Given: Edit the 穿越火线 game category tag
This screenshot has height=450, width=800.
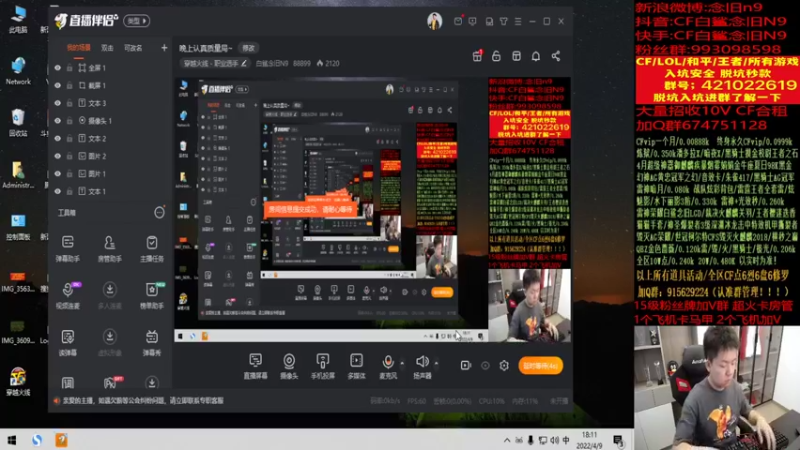Looking at the screenshot, I should pyautogui.click(x=215, y=63).
